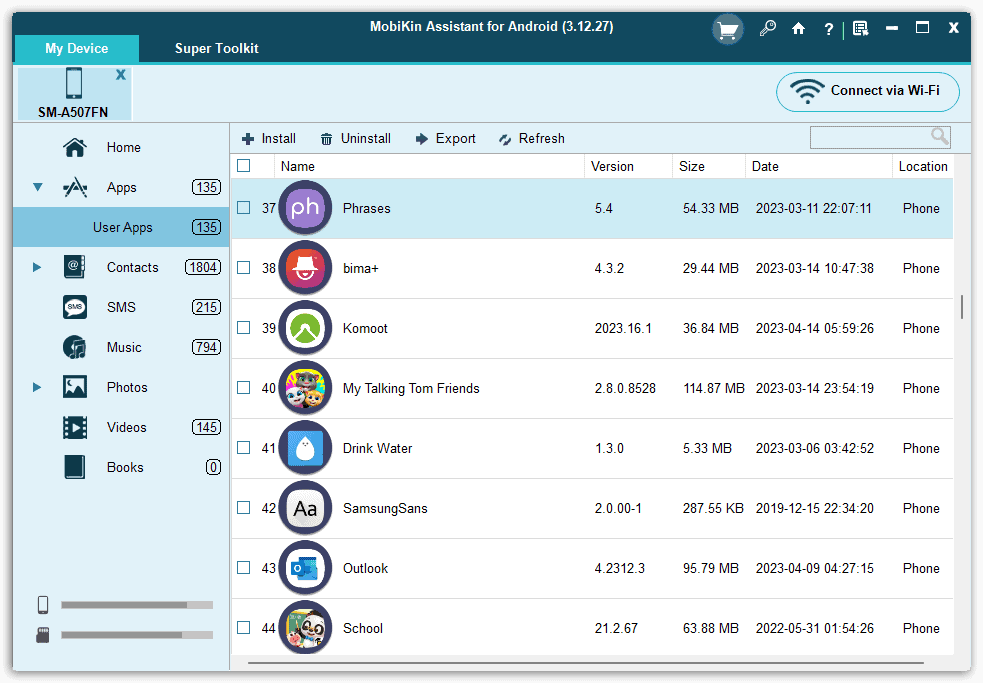Click the Uninstall button
This screenshot has height=683, width=983.
[x=355, y=139]
